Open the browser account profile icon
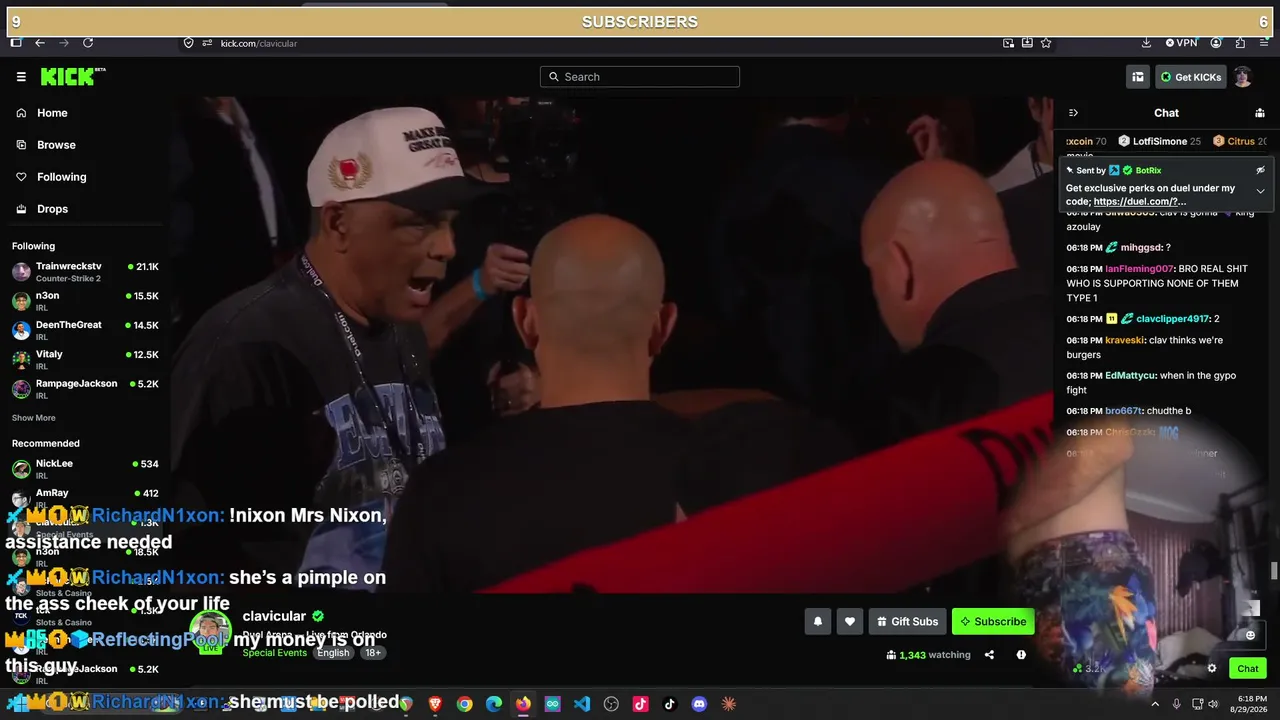Screen dimensions: 1280x720 click(1216, 43)
